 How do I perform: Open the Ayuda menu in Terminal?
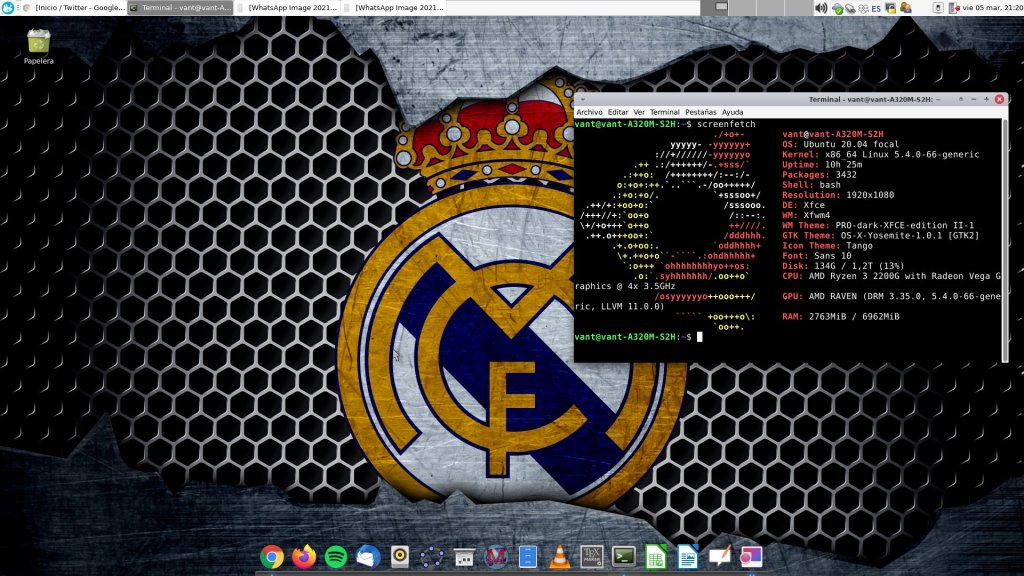732,112
